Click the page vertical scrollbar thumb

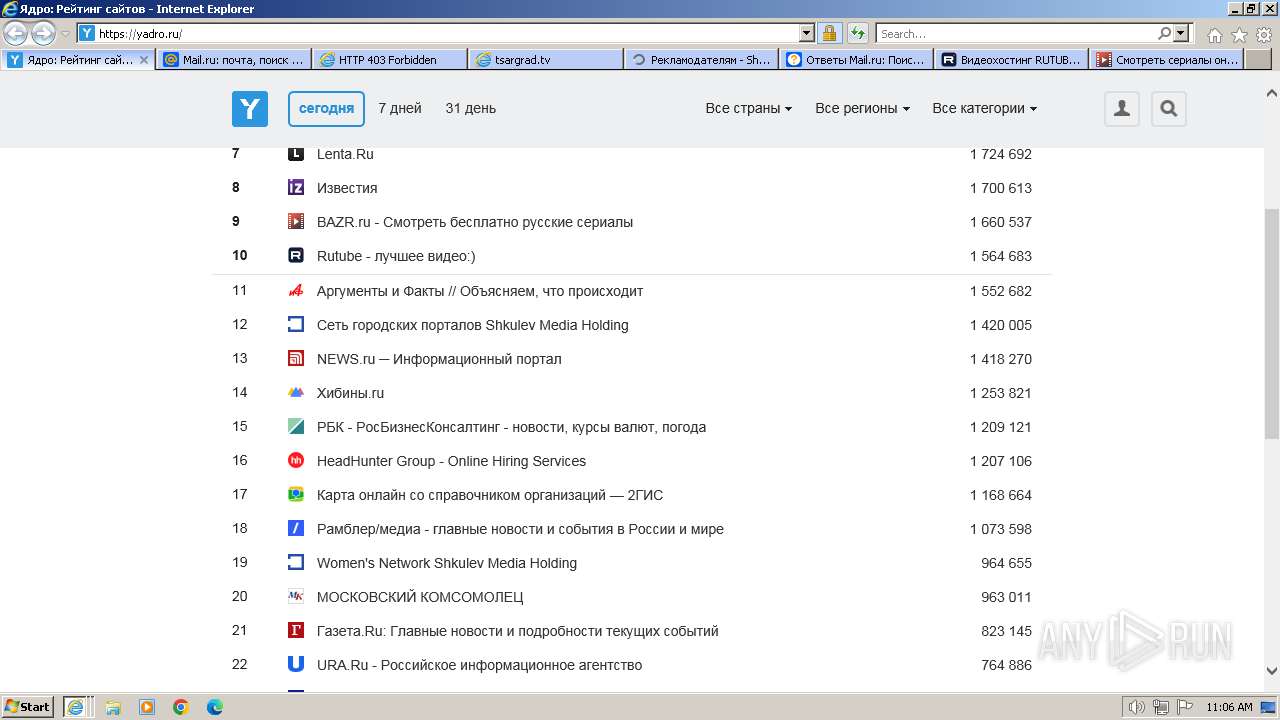1272,324
